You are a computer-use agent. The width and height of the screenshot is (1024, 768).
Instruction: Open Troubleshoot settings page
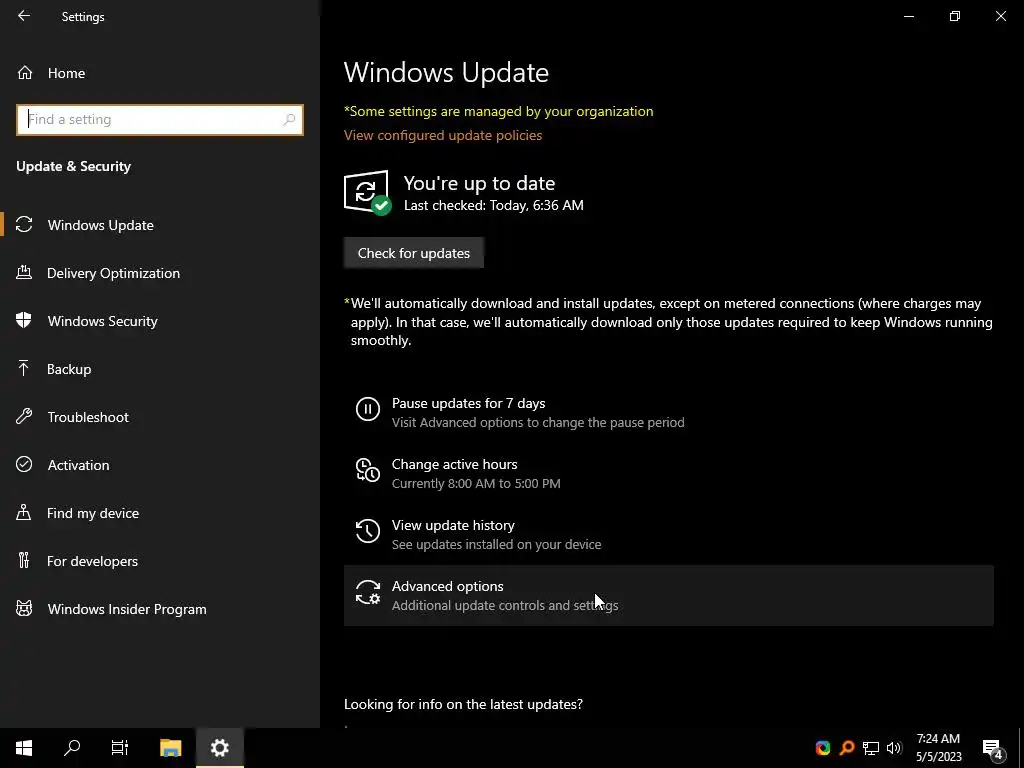(x=160, y=417)
